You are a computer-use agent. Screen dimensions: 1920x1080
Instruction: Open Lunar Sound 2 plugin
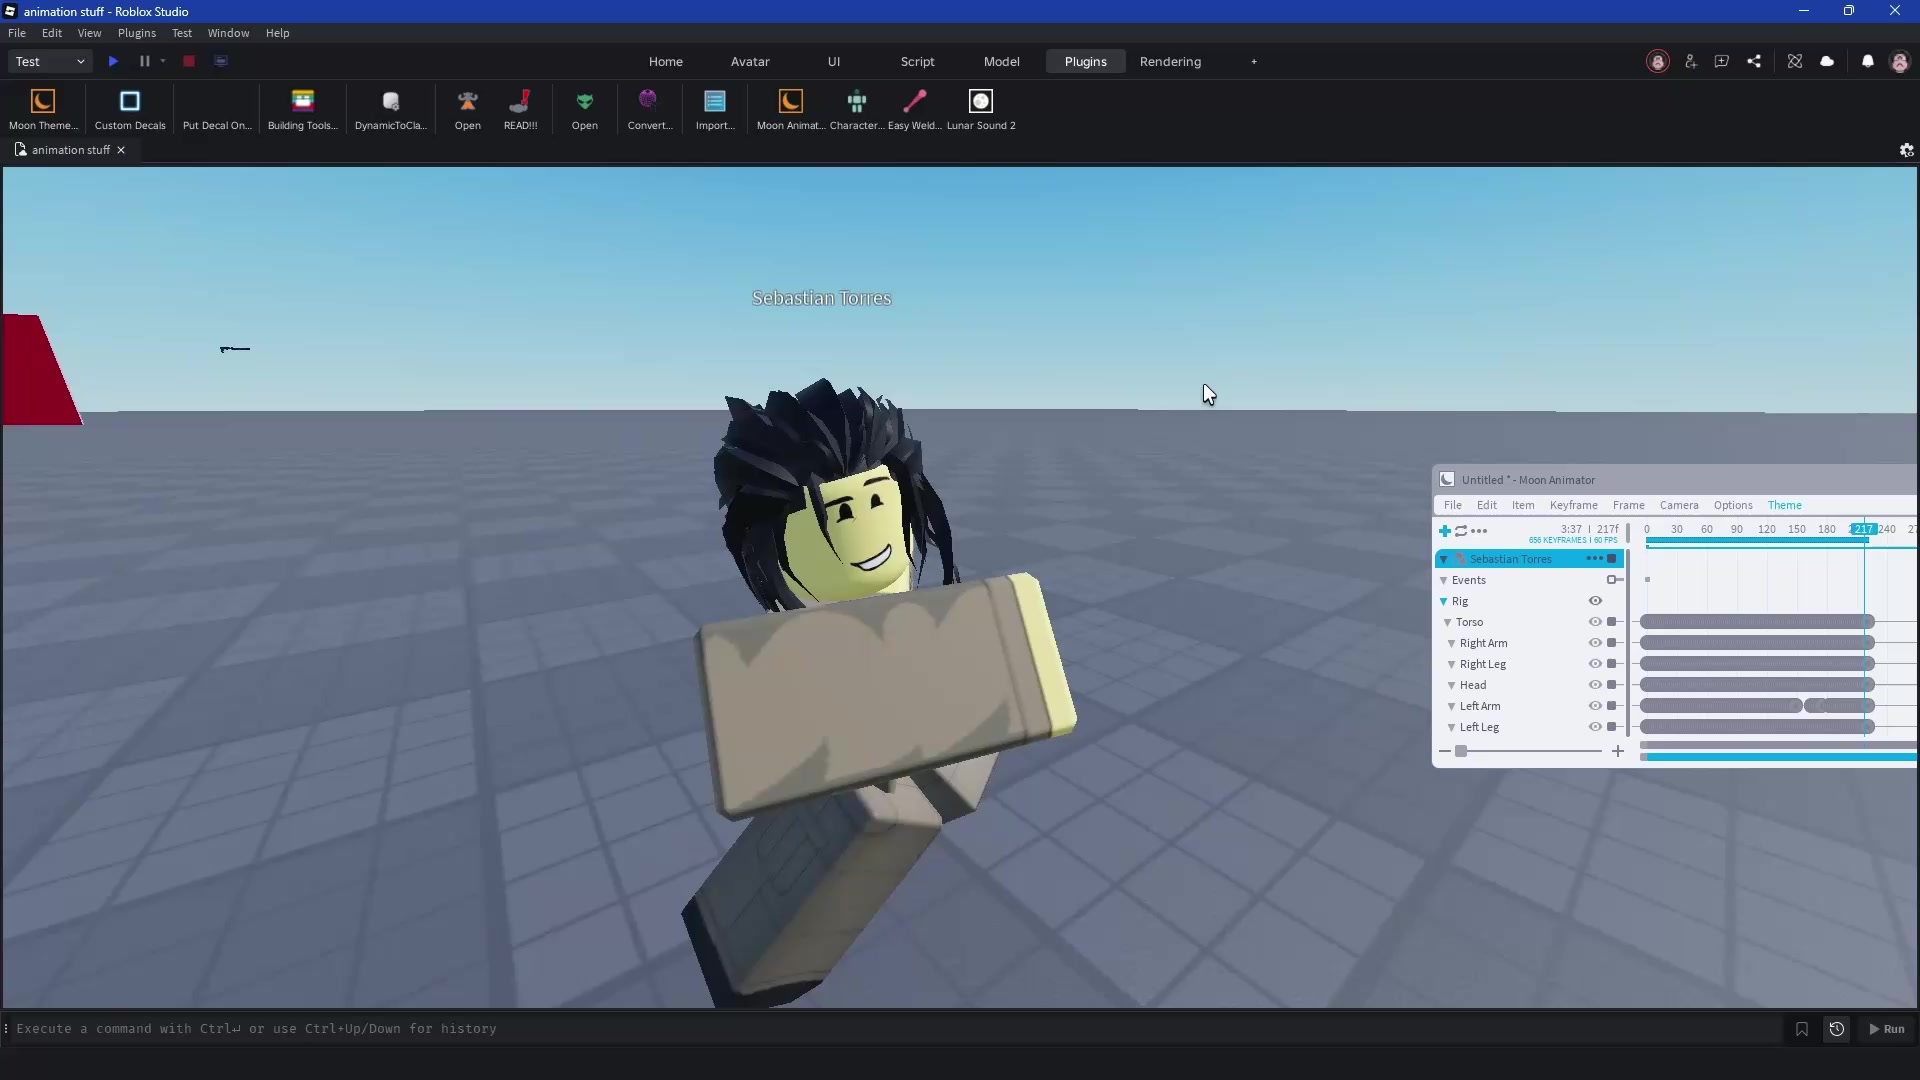tap(981, 109)
